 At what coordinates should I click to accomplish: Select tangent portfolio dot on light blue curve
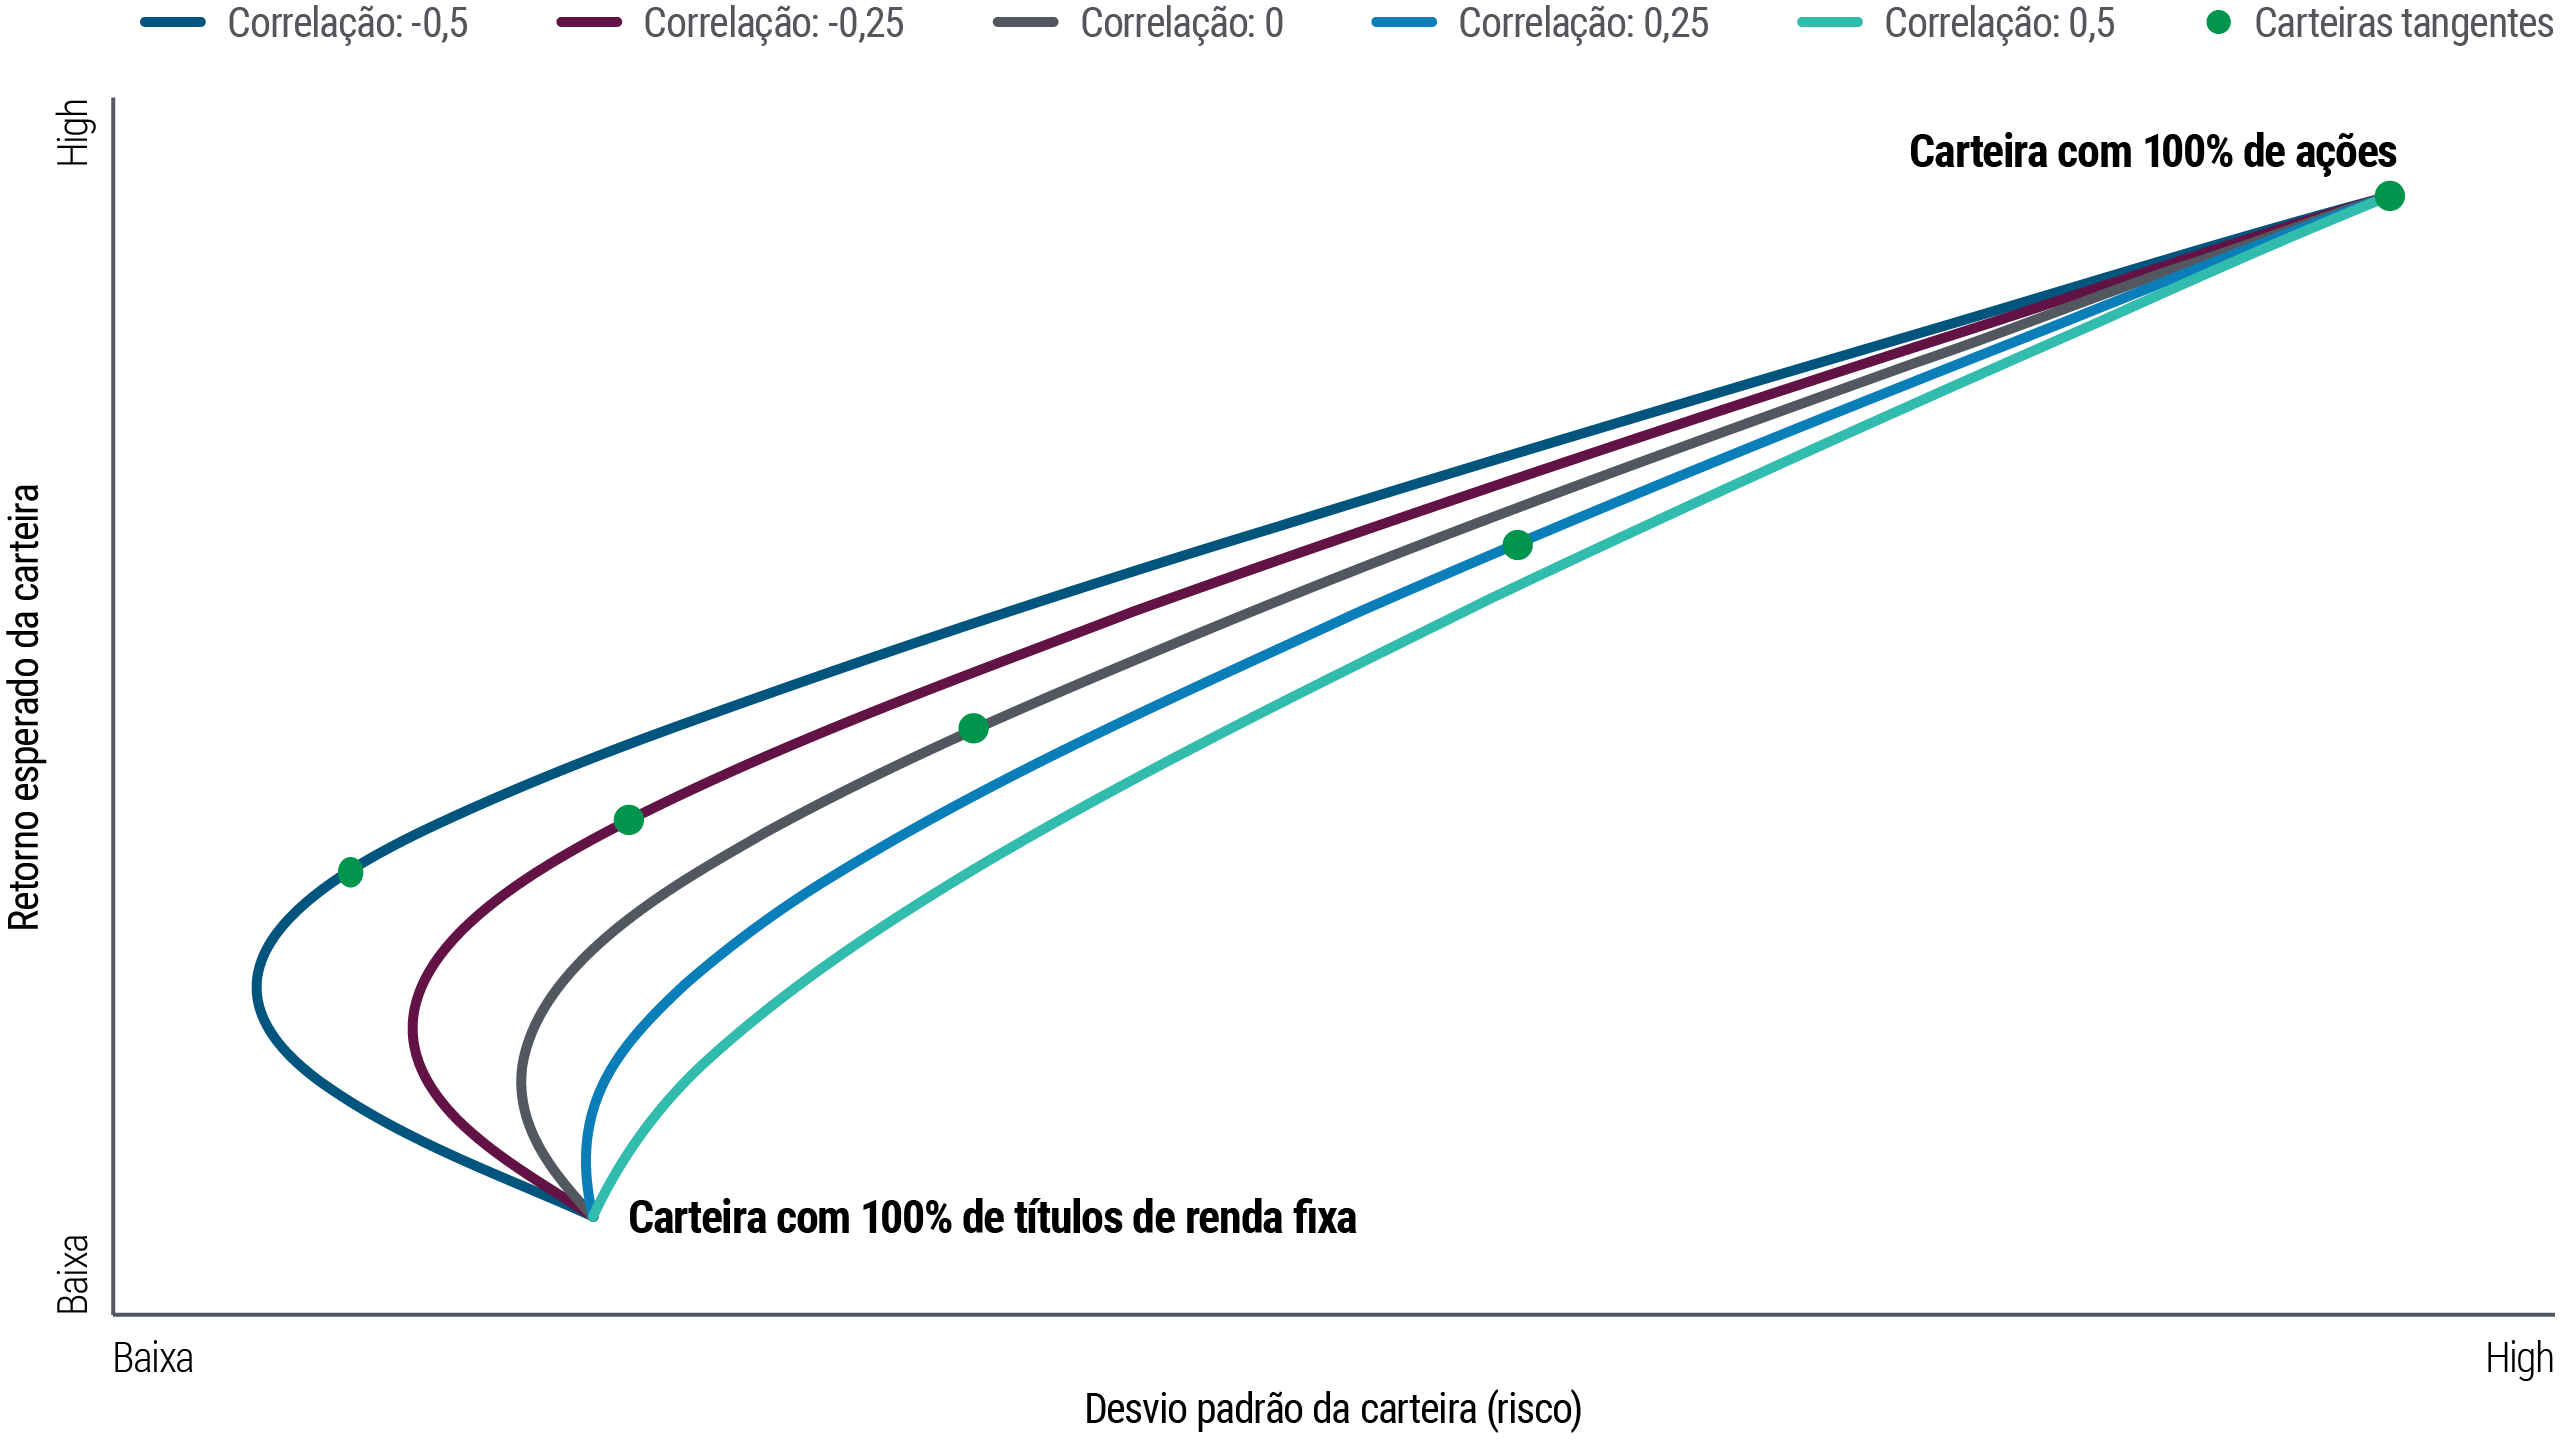point(1517,545)
